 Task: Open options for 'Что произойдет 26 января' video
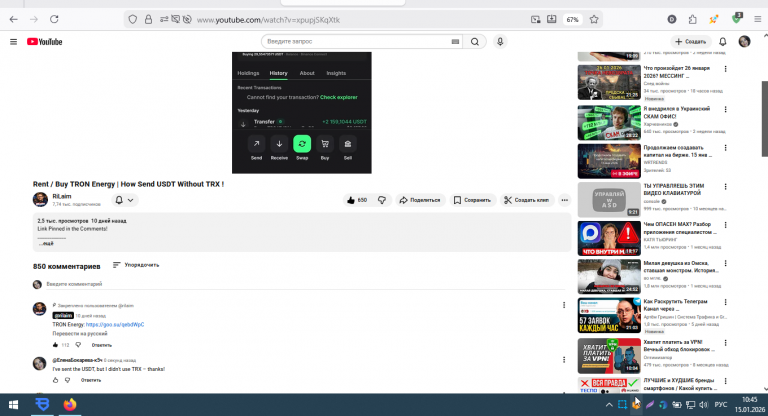coord(725,69)
